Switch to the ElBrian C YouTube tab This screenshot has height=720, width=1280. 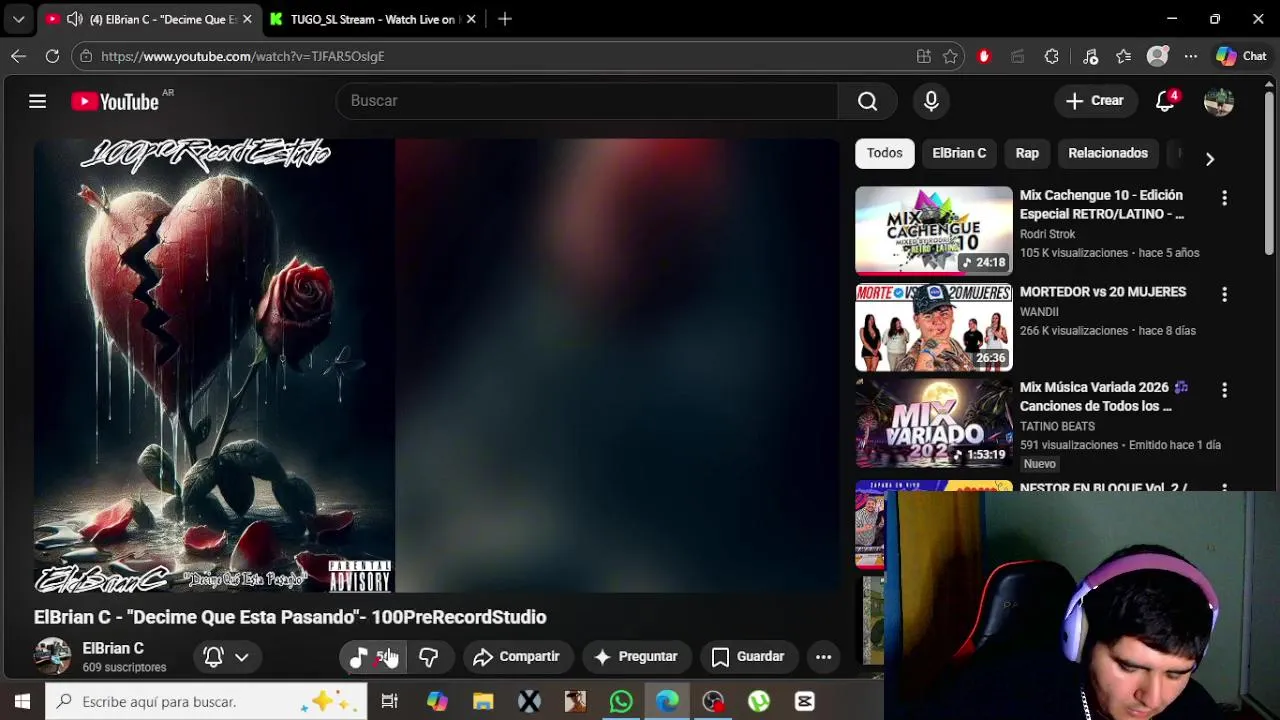(x=148, y=19)
